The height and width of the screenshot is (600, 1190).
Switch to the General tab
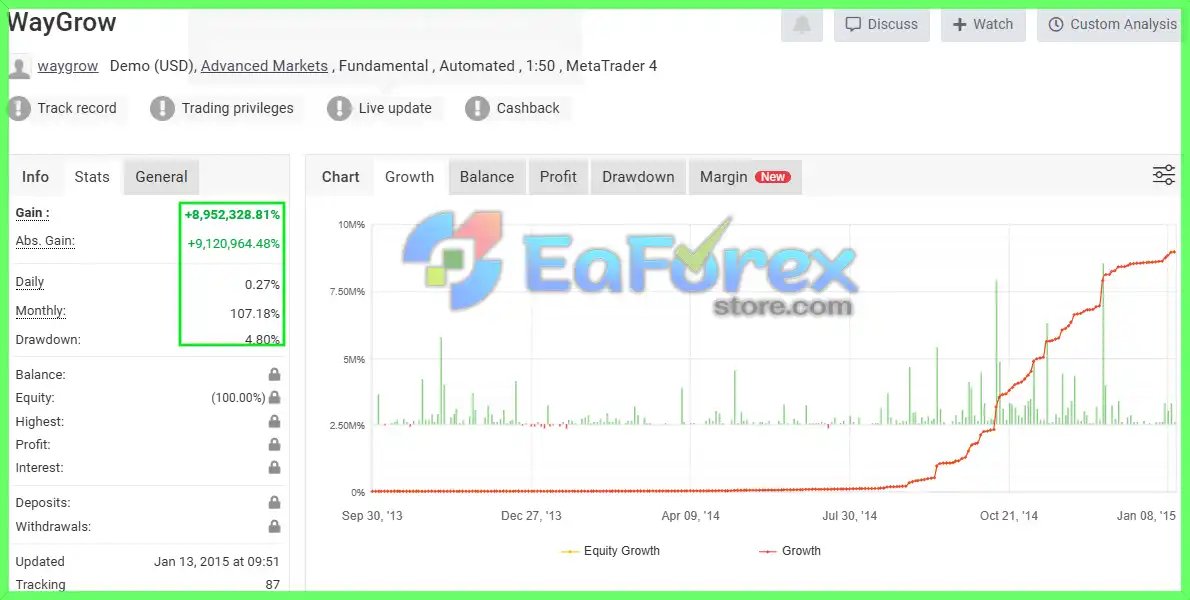point(161,177)
